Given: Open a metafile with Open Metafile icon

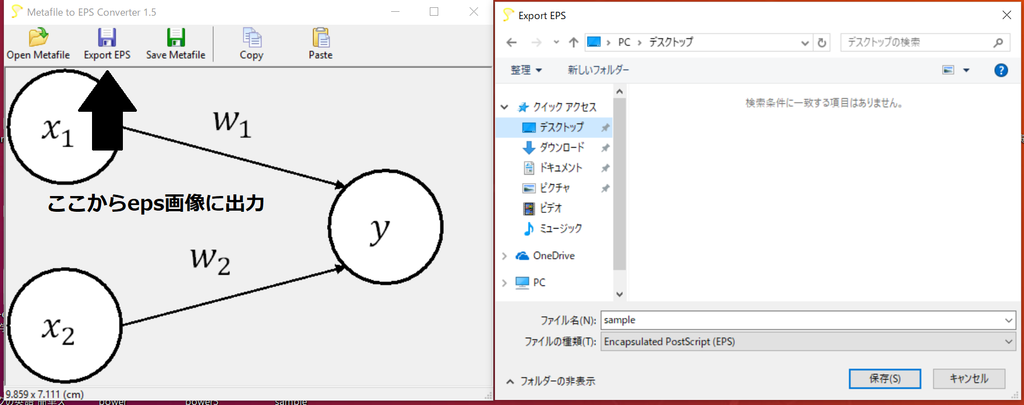Looking at the screenshot, I should (38, 44).
